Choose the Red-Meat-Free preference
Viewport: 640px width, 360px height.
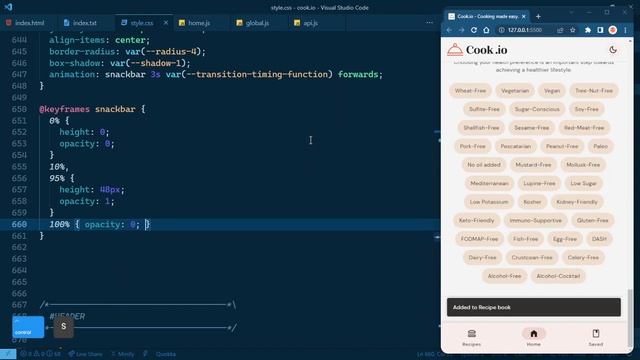coord(584,128)
